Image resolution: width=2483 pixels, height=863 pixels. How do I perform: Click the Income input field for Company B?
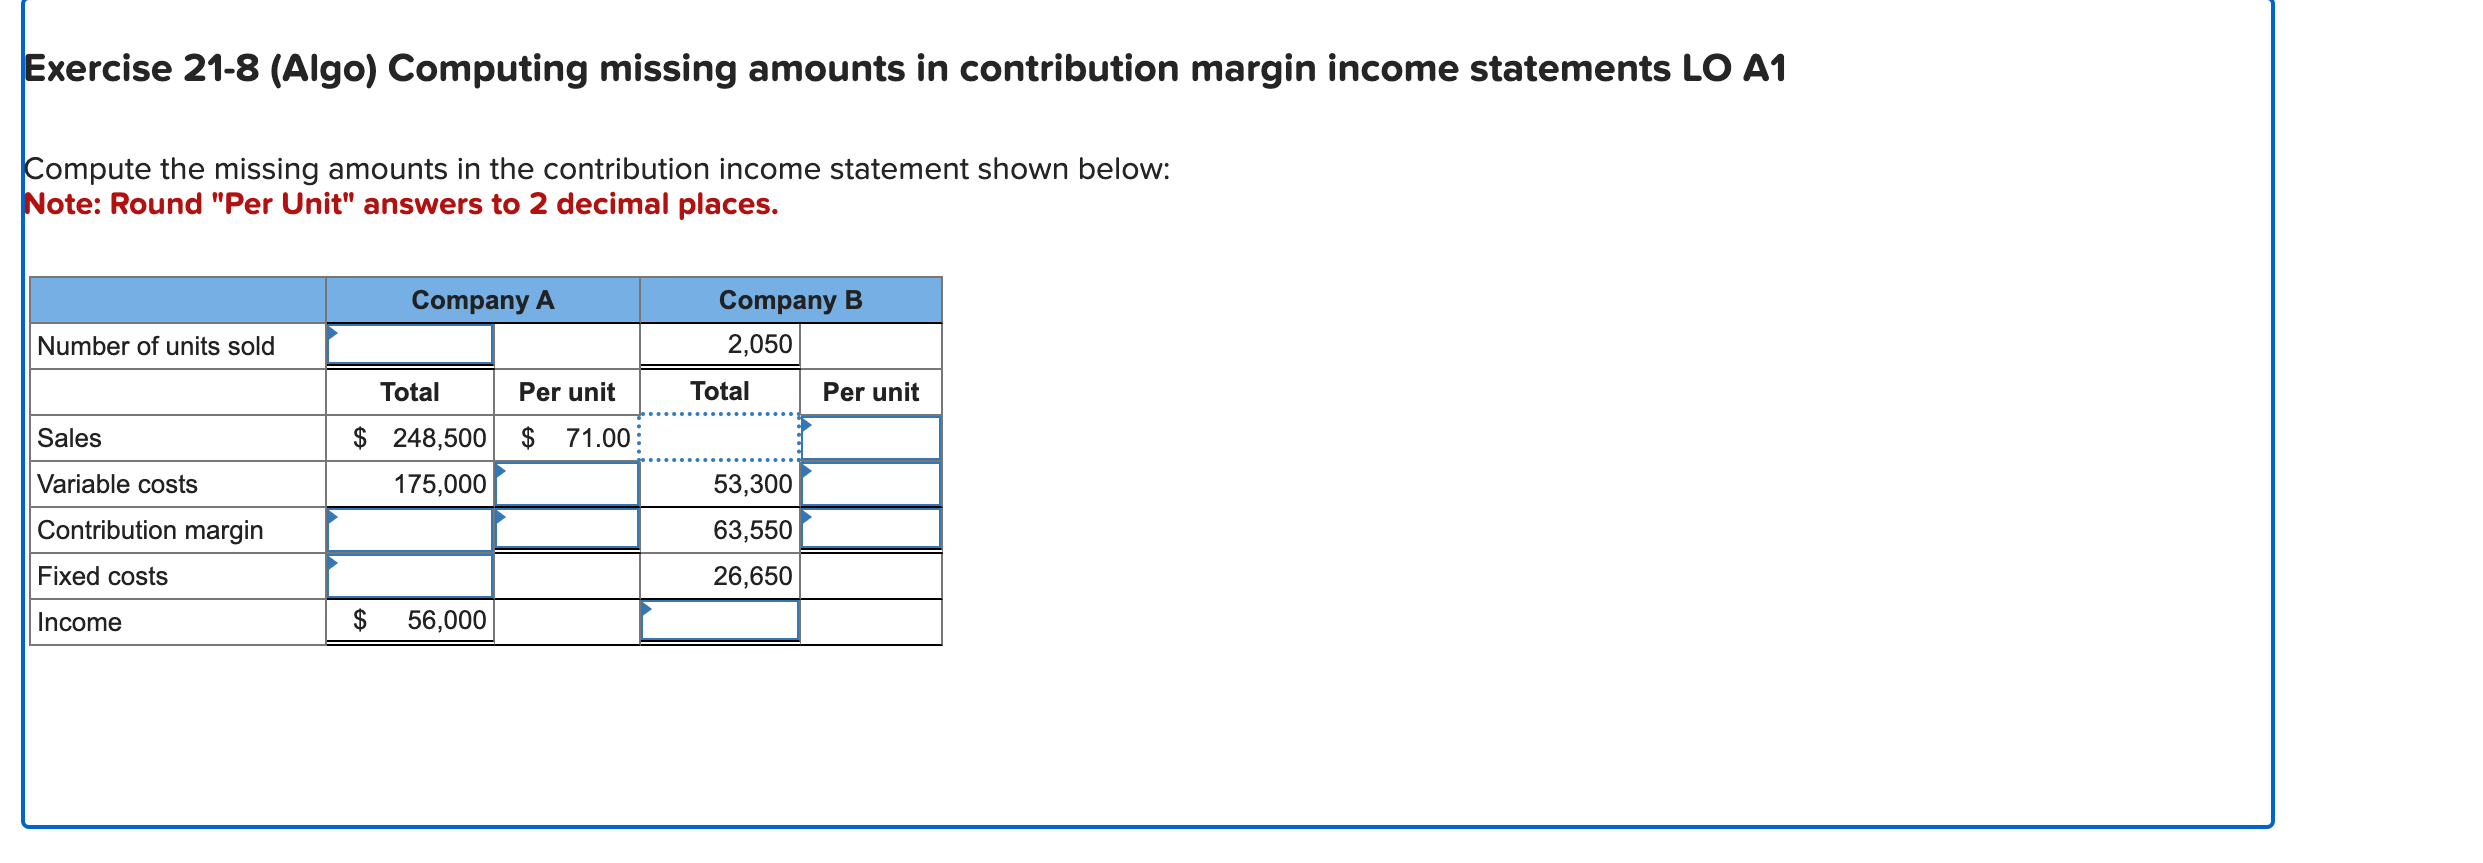click(x=719, y=620)
